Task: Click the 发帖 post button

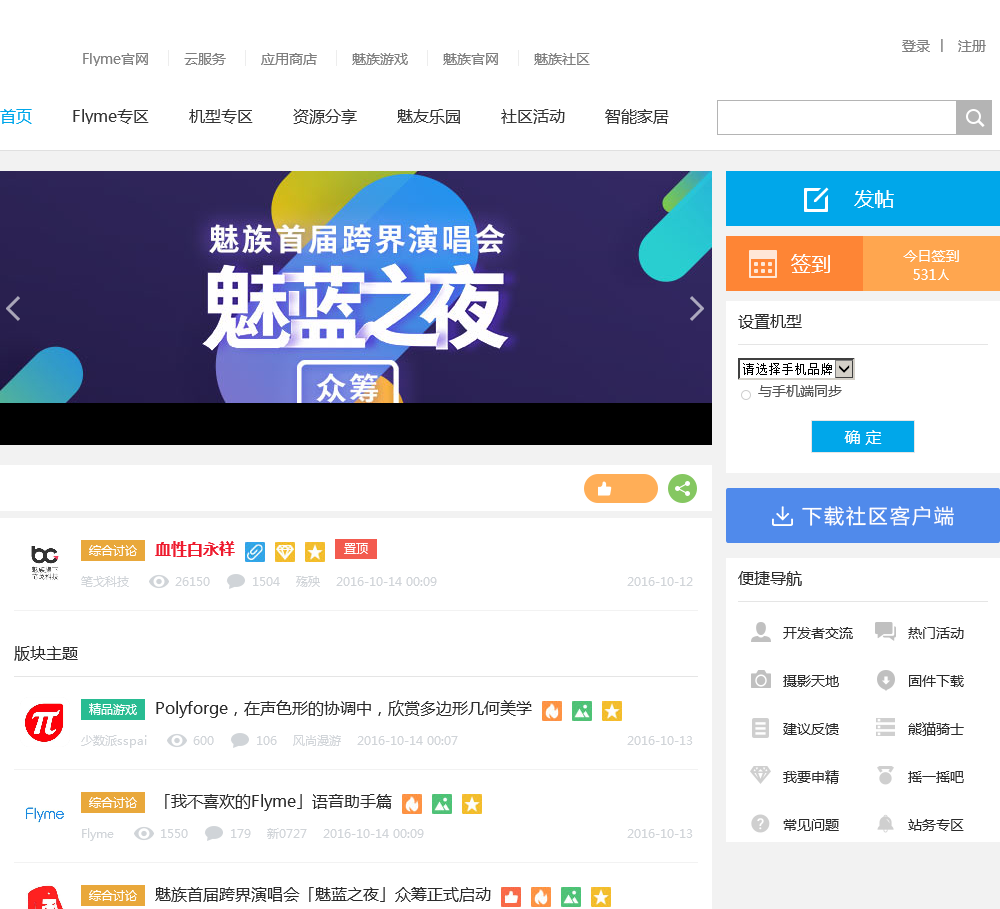Action: pos(863,198)
